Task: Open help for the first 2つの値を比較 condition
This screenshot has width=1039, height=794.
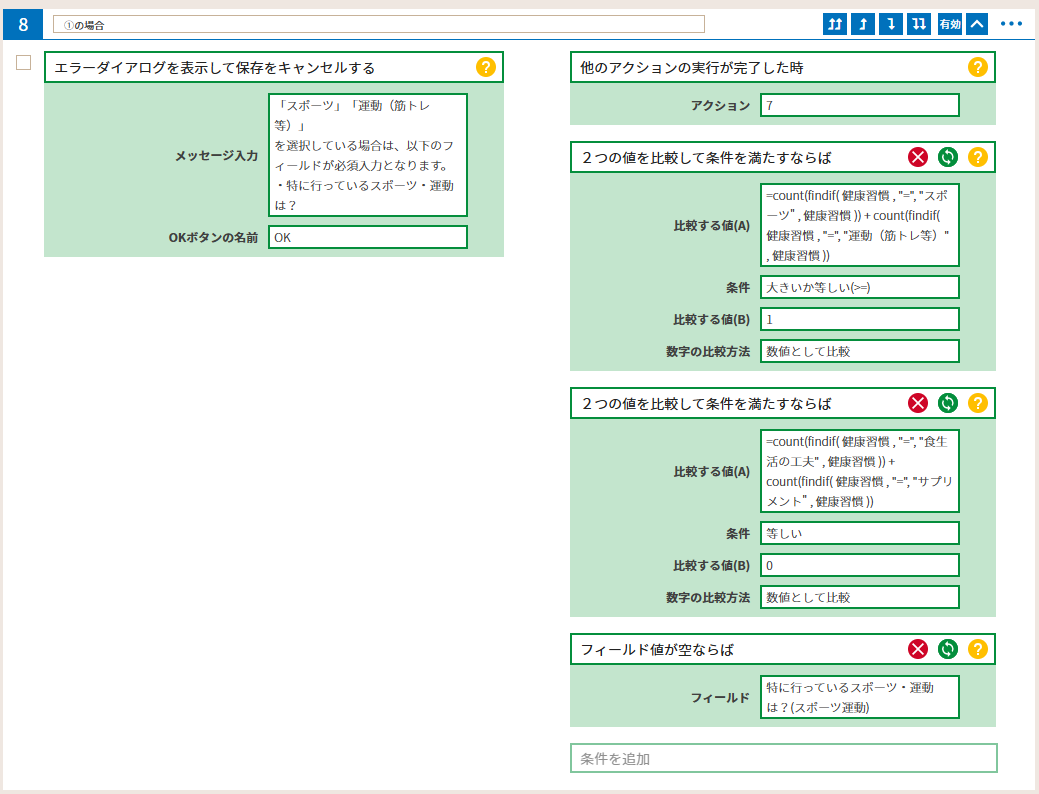Action: click(977, 157)
